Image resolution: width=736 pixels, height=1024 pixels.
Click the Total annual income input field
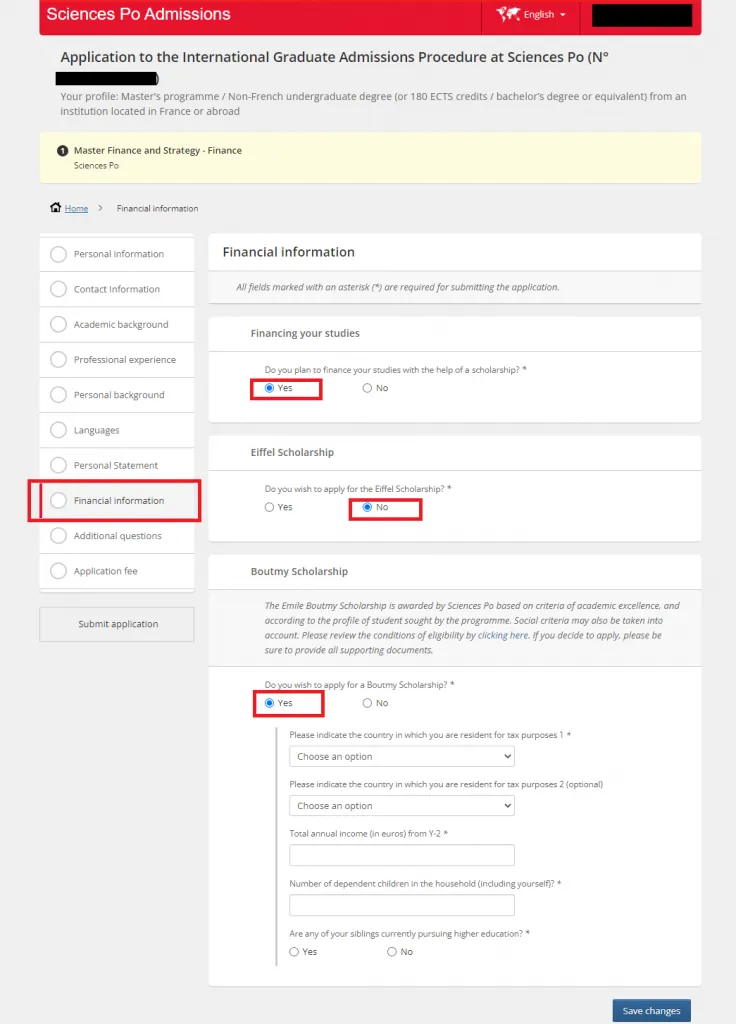(x=402, y=855)
